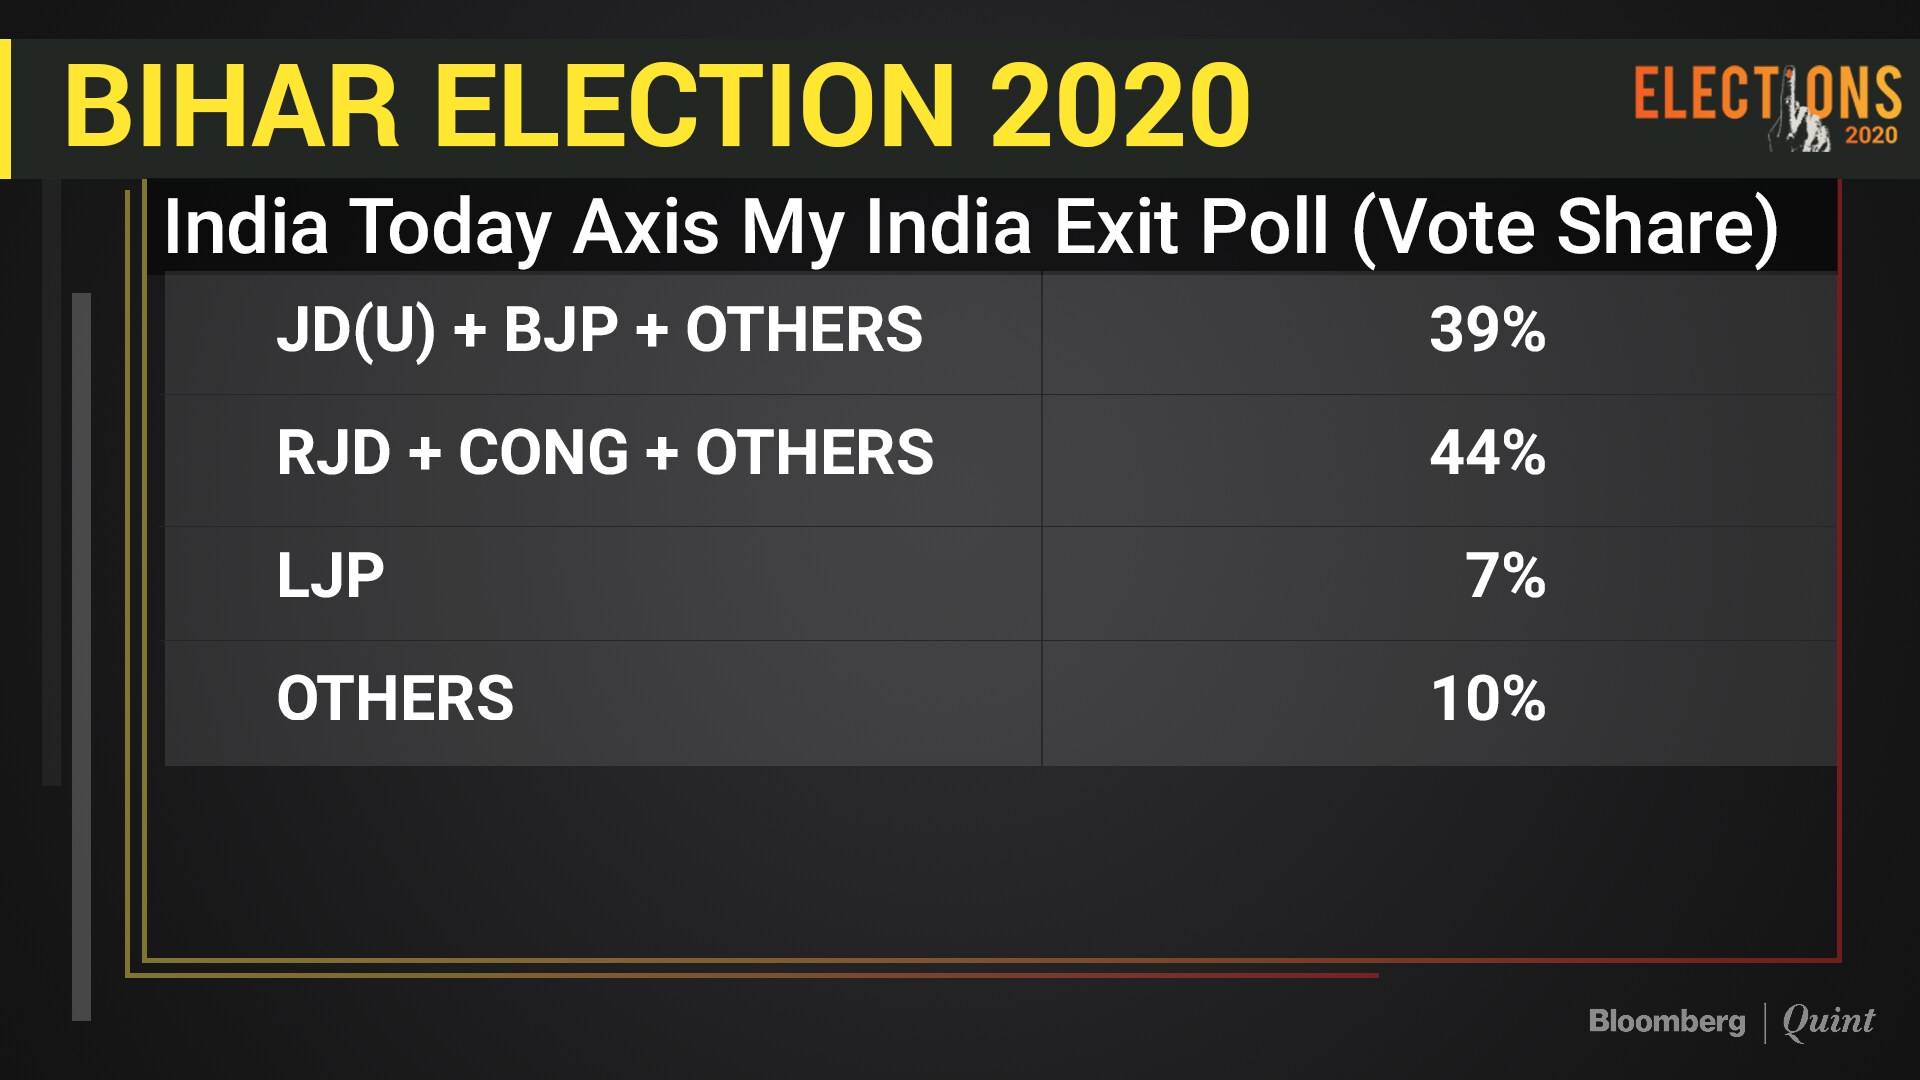Select the RJD + CONG + OTHERS row label
The image size is (1920, 1080).
tap(605, 453)
